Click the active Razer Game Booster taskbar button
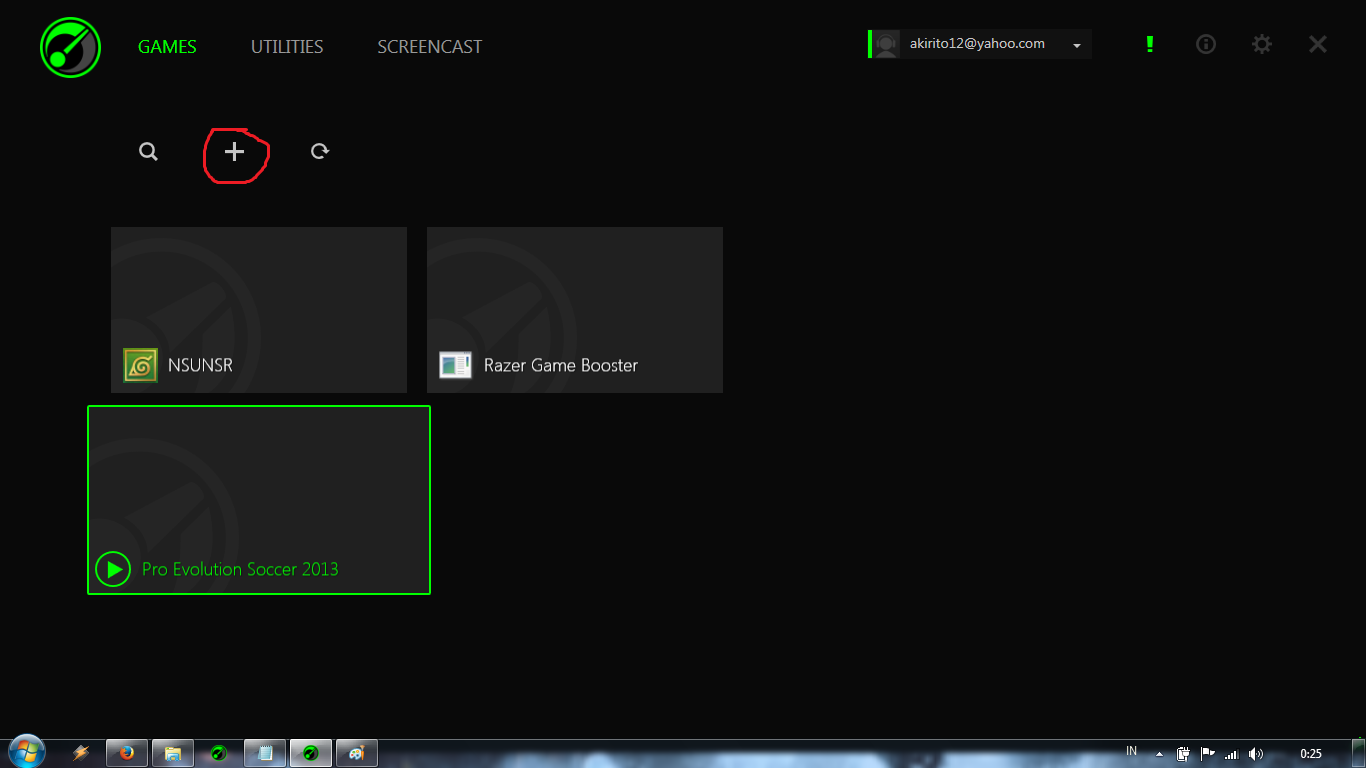Viewport: 1366px width, 768px height. click(311, 753)
